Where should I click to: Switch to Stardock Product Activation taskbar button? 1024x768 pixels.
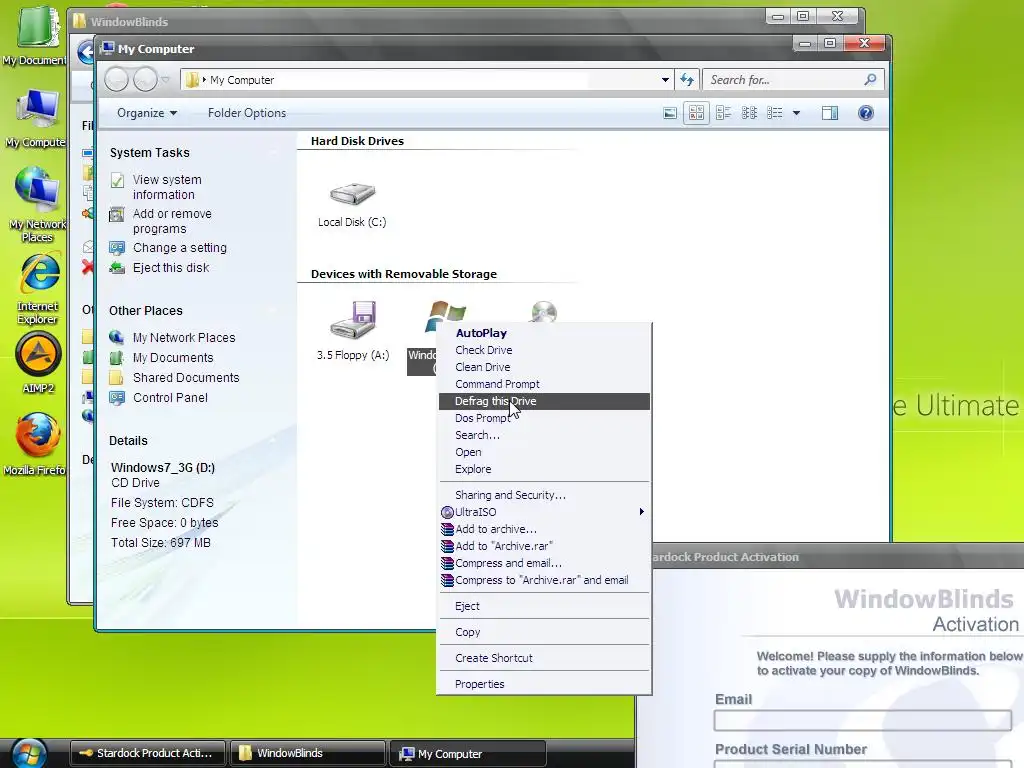(x=148, y=753)
